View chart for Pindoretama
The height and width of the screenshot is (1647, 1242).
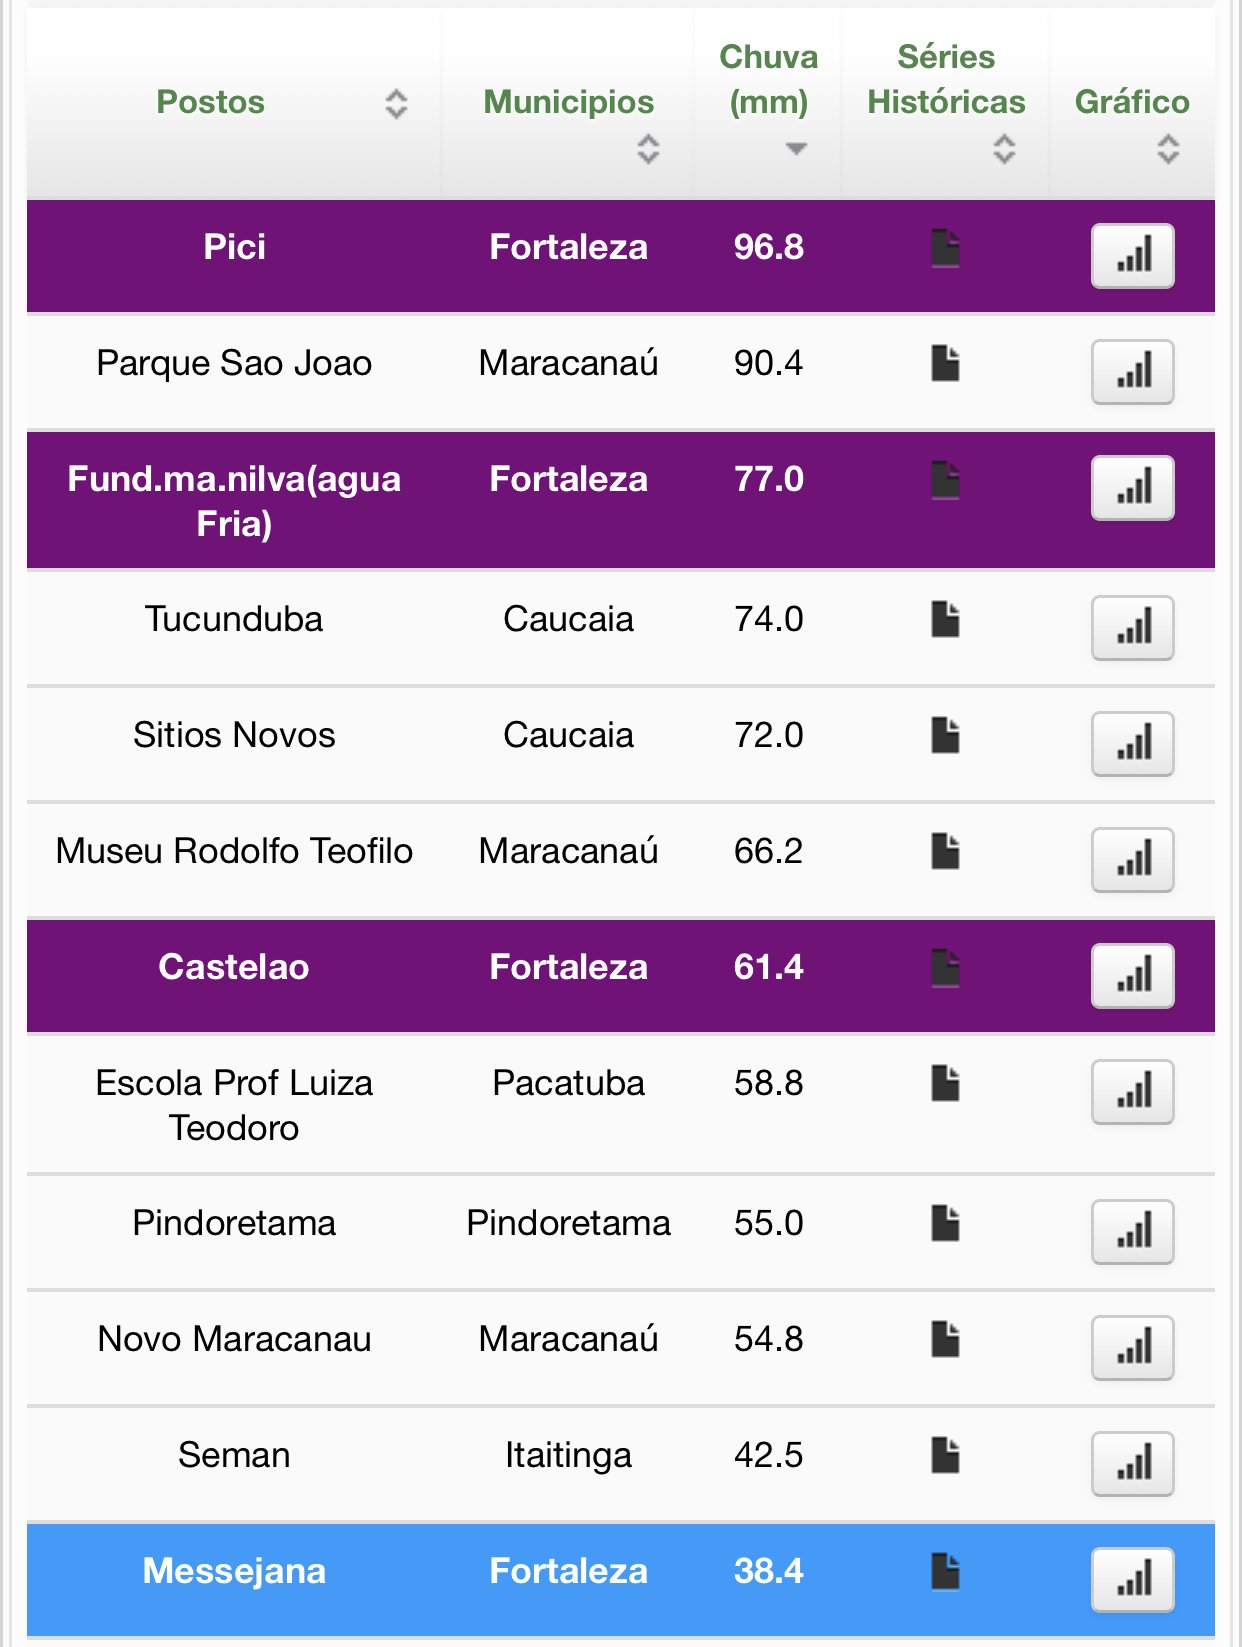1132,1232
